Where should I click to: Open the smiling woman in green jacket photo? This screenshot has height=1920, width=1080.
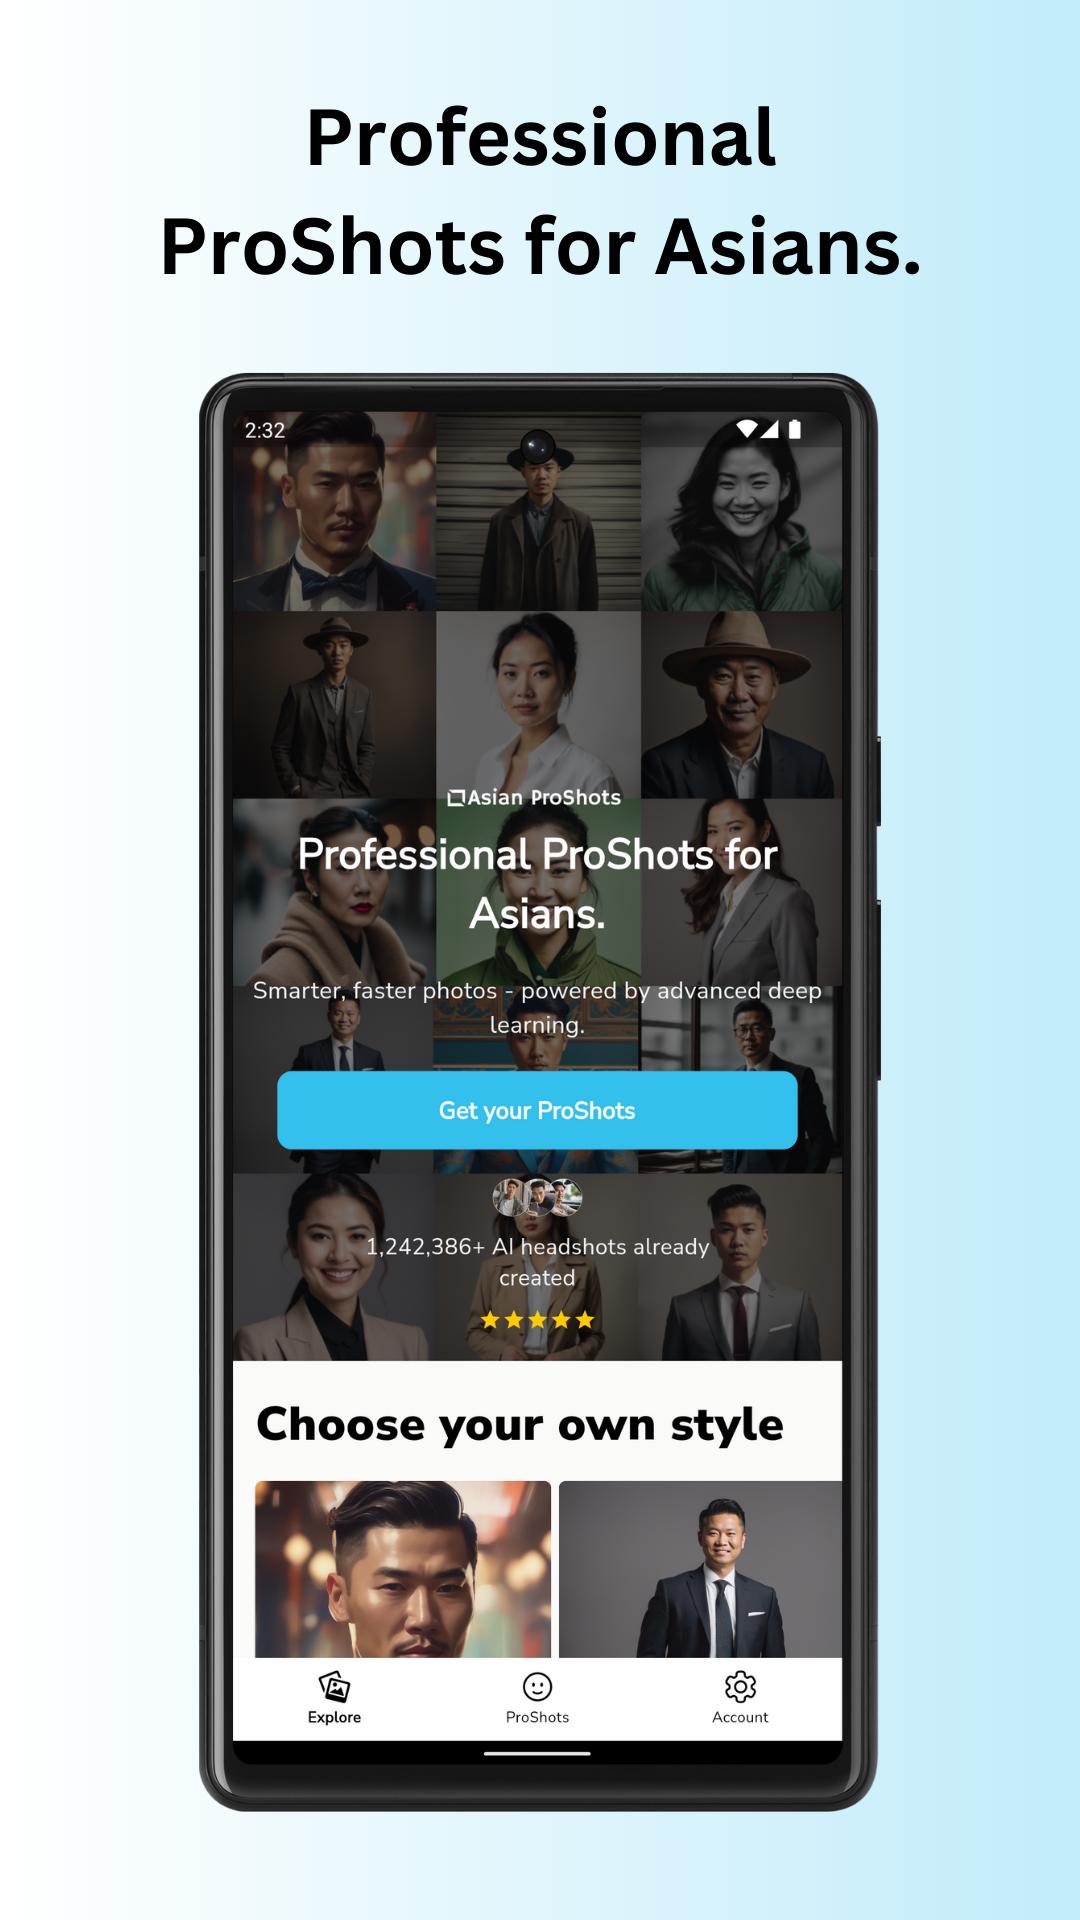[x=741, y=511]
